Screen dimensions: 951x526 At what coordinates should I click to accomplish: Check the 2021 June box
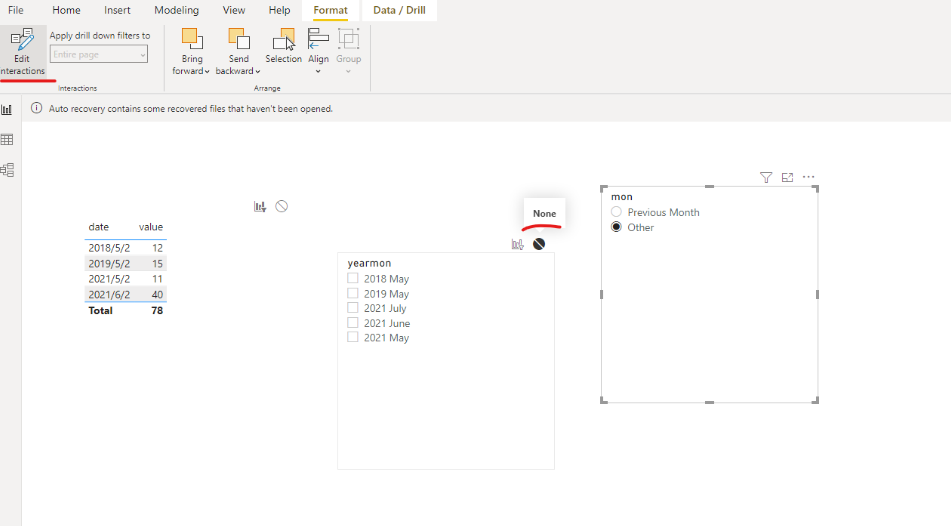tap(352, 323)
